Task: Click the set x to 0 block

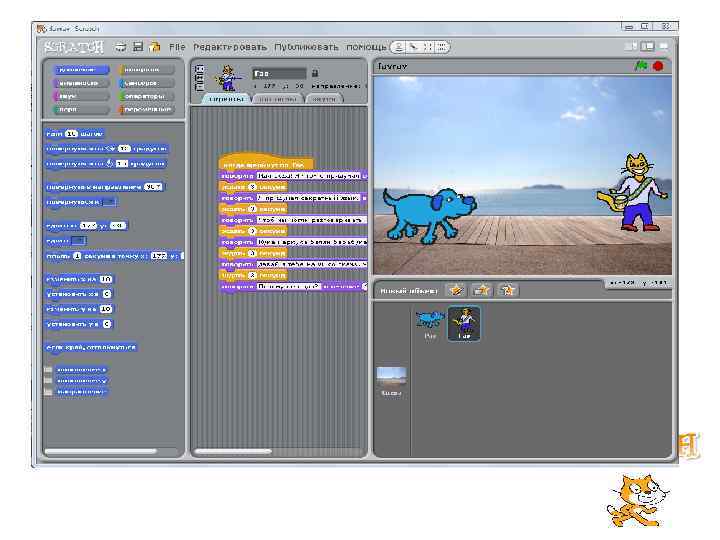Action: [79, 294]
